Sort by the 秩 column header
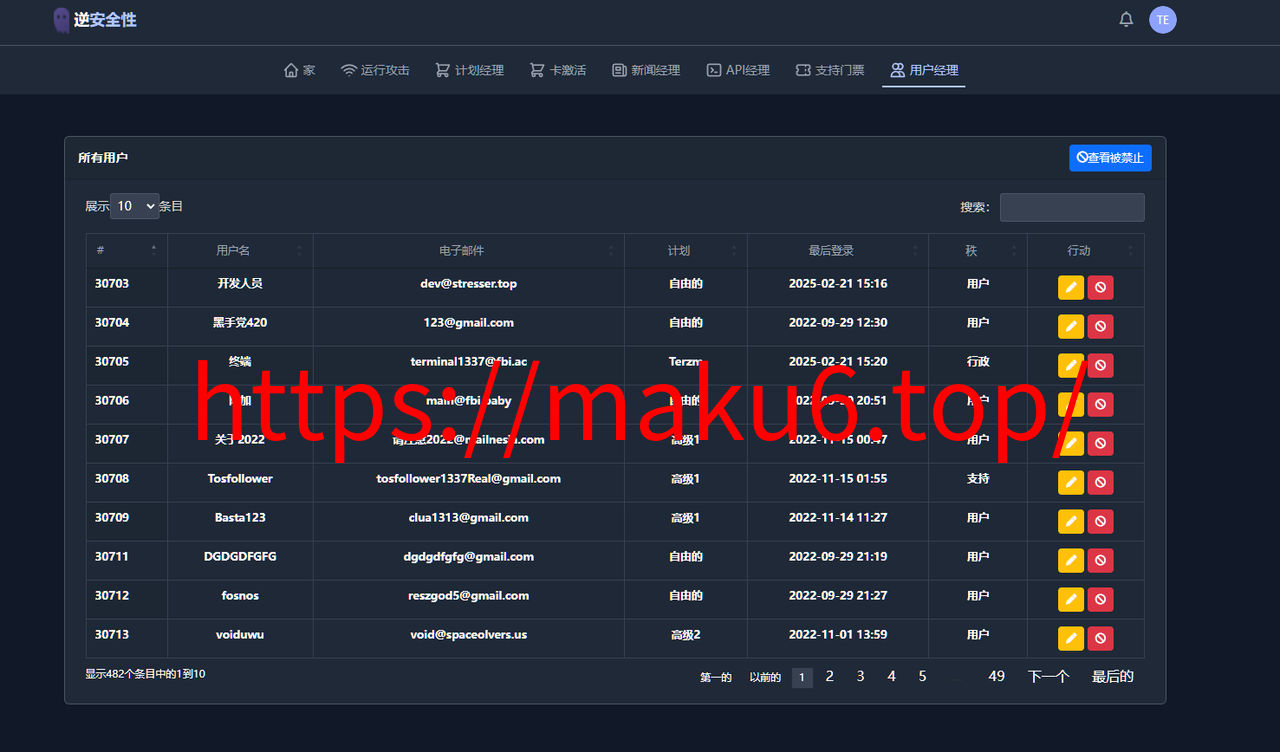The width and height of the screenshot is (1280, 752). pos(977,250)
